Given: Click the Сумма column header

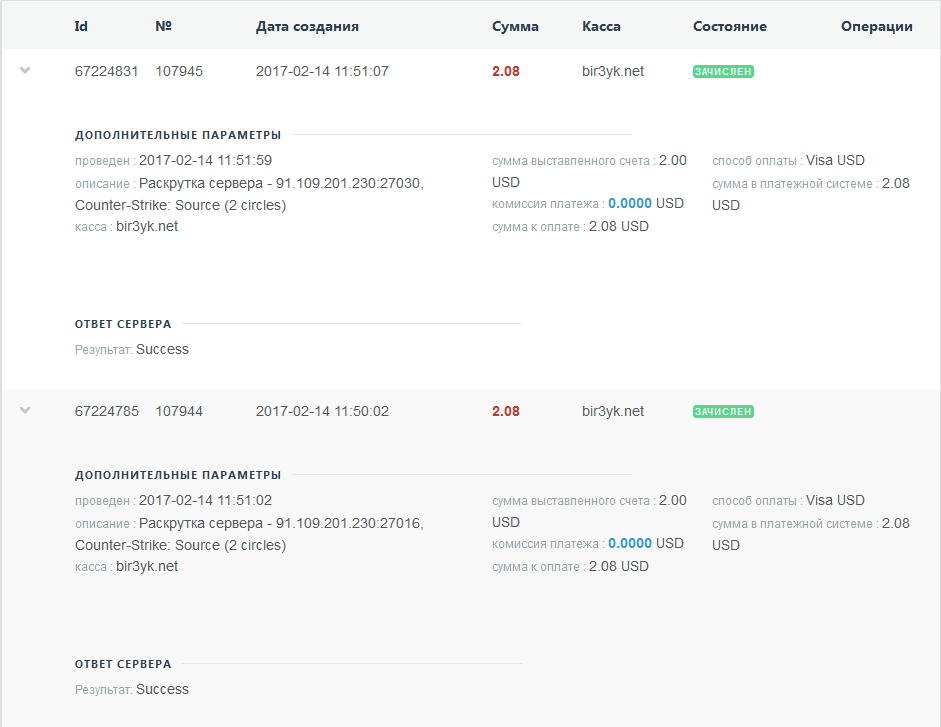Looking at the screenshot, I should click(x=515, y=27).
